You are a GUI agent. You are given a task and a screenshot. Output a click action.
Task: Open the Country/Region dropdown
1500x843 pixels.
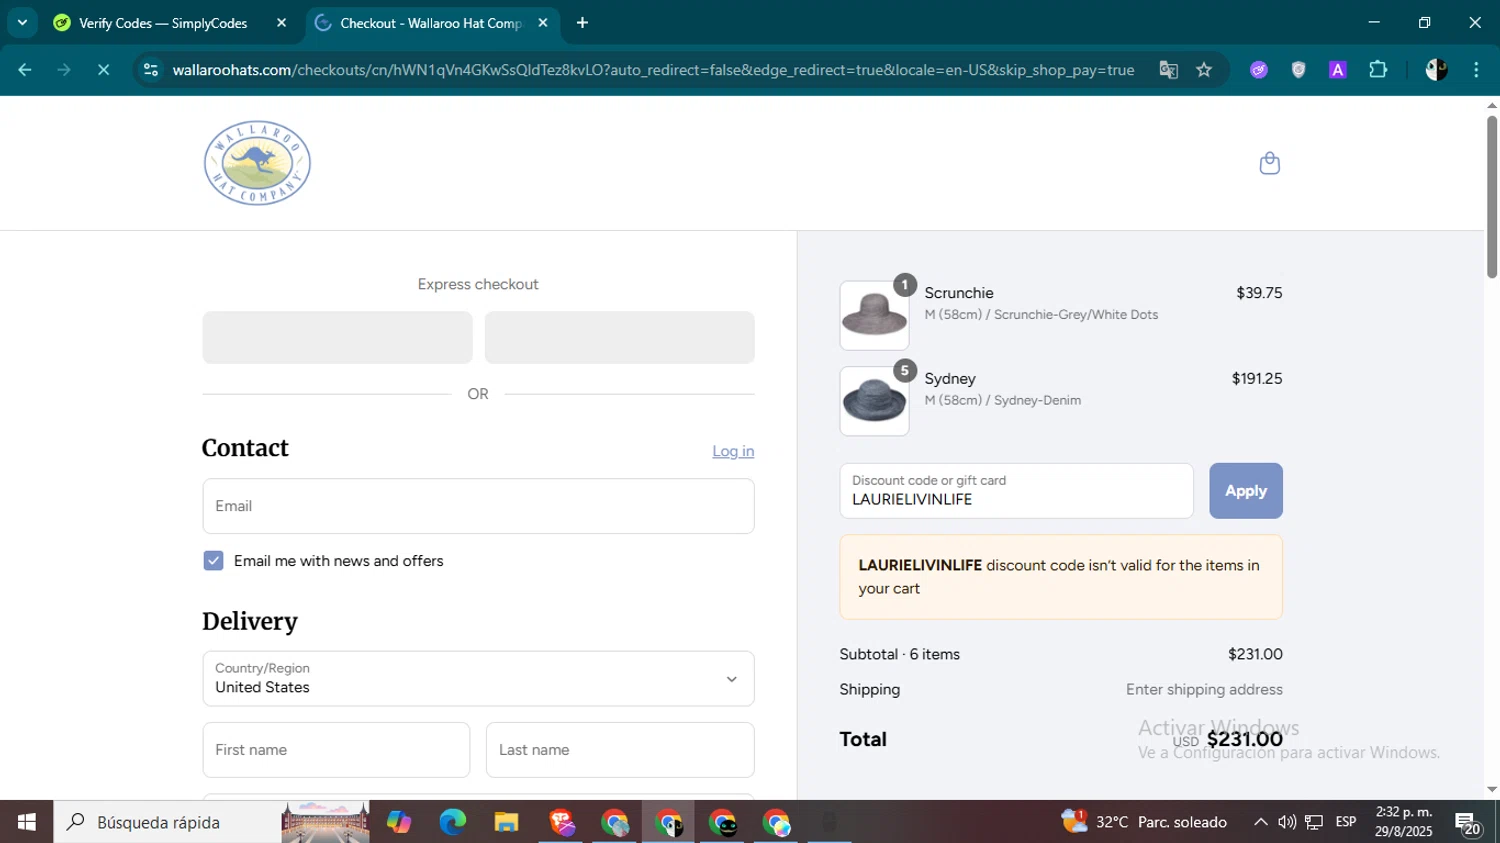coord(478,679)
